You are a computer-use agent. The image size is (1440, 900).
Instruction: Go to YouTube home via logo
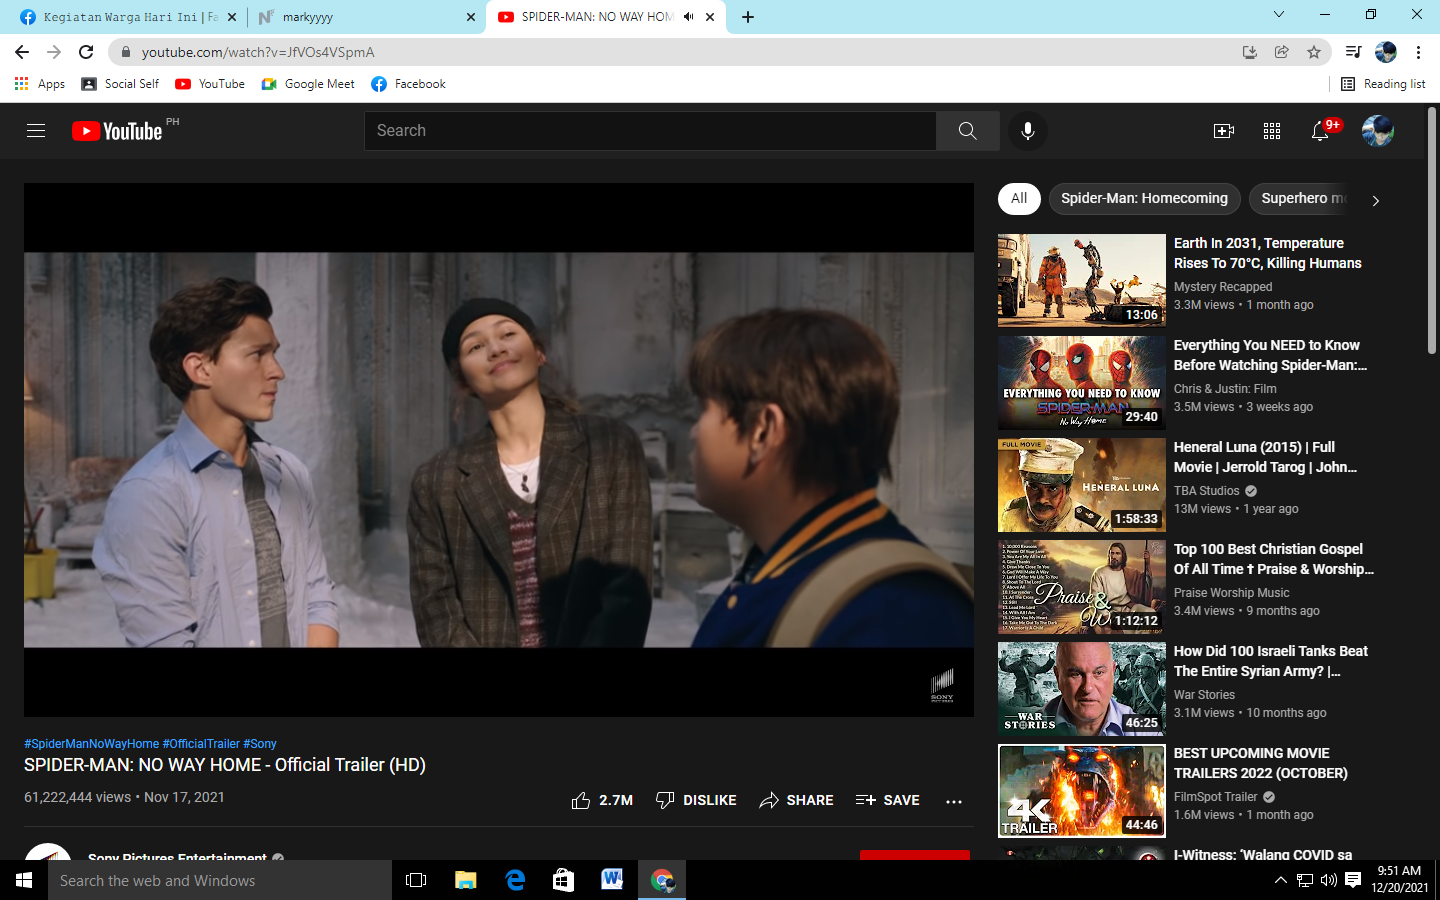117,131
